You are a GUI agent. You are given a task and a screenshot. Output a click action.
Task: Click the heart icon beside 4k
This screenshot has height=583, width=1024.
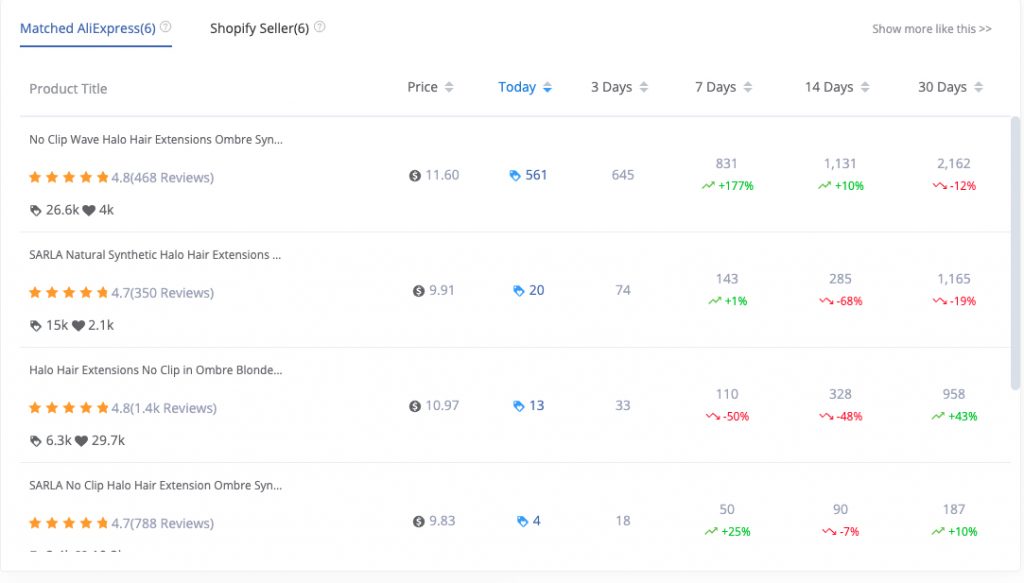tap(89, 210)
